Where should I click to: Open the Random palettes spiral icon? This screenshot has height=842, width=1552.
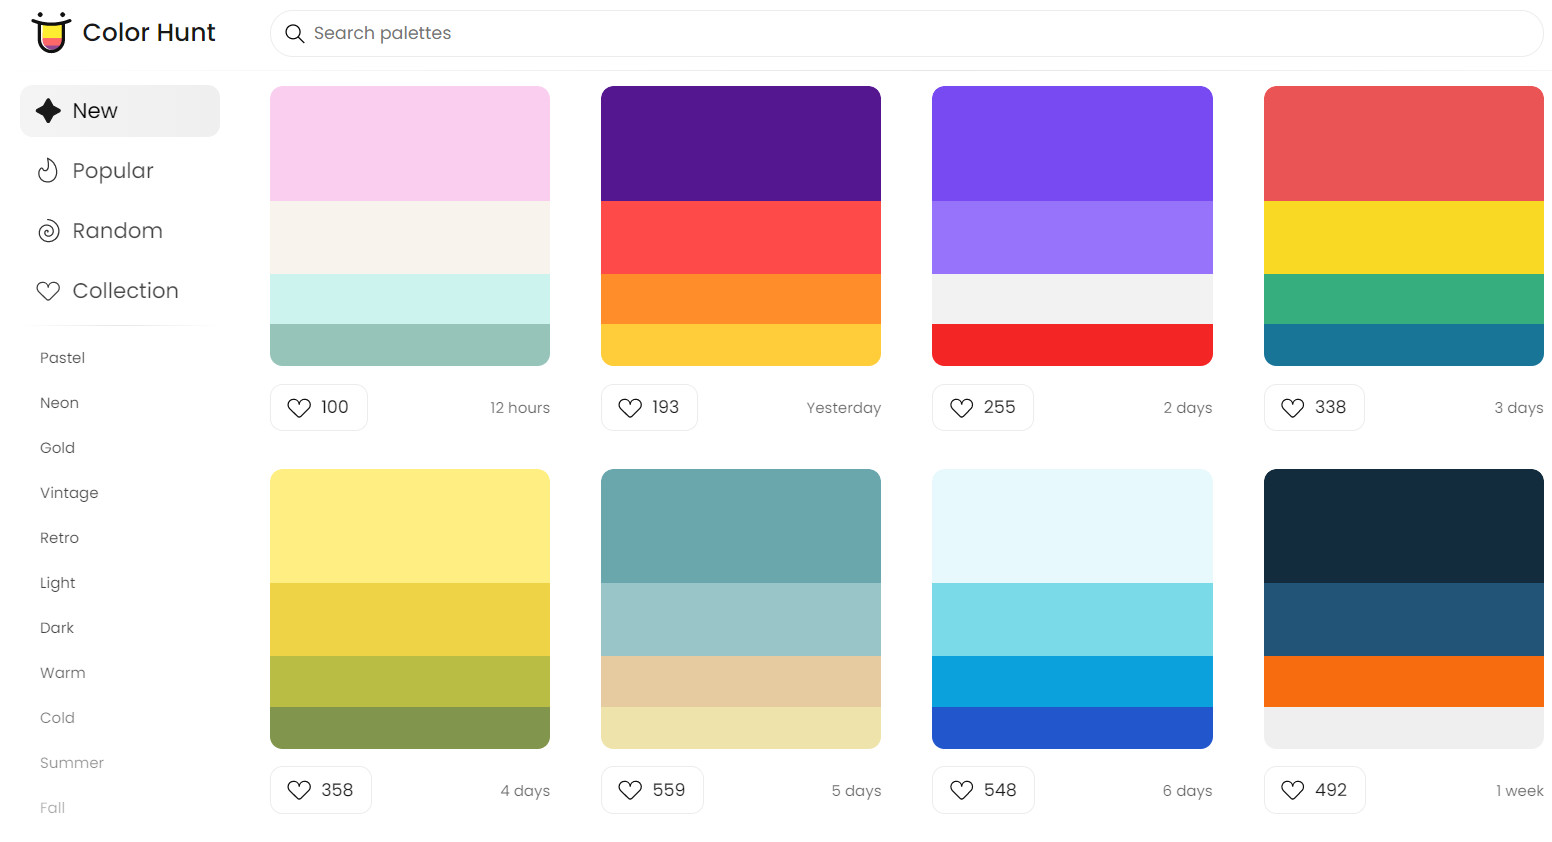click(x=48, y=231)
